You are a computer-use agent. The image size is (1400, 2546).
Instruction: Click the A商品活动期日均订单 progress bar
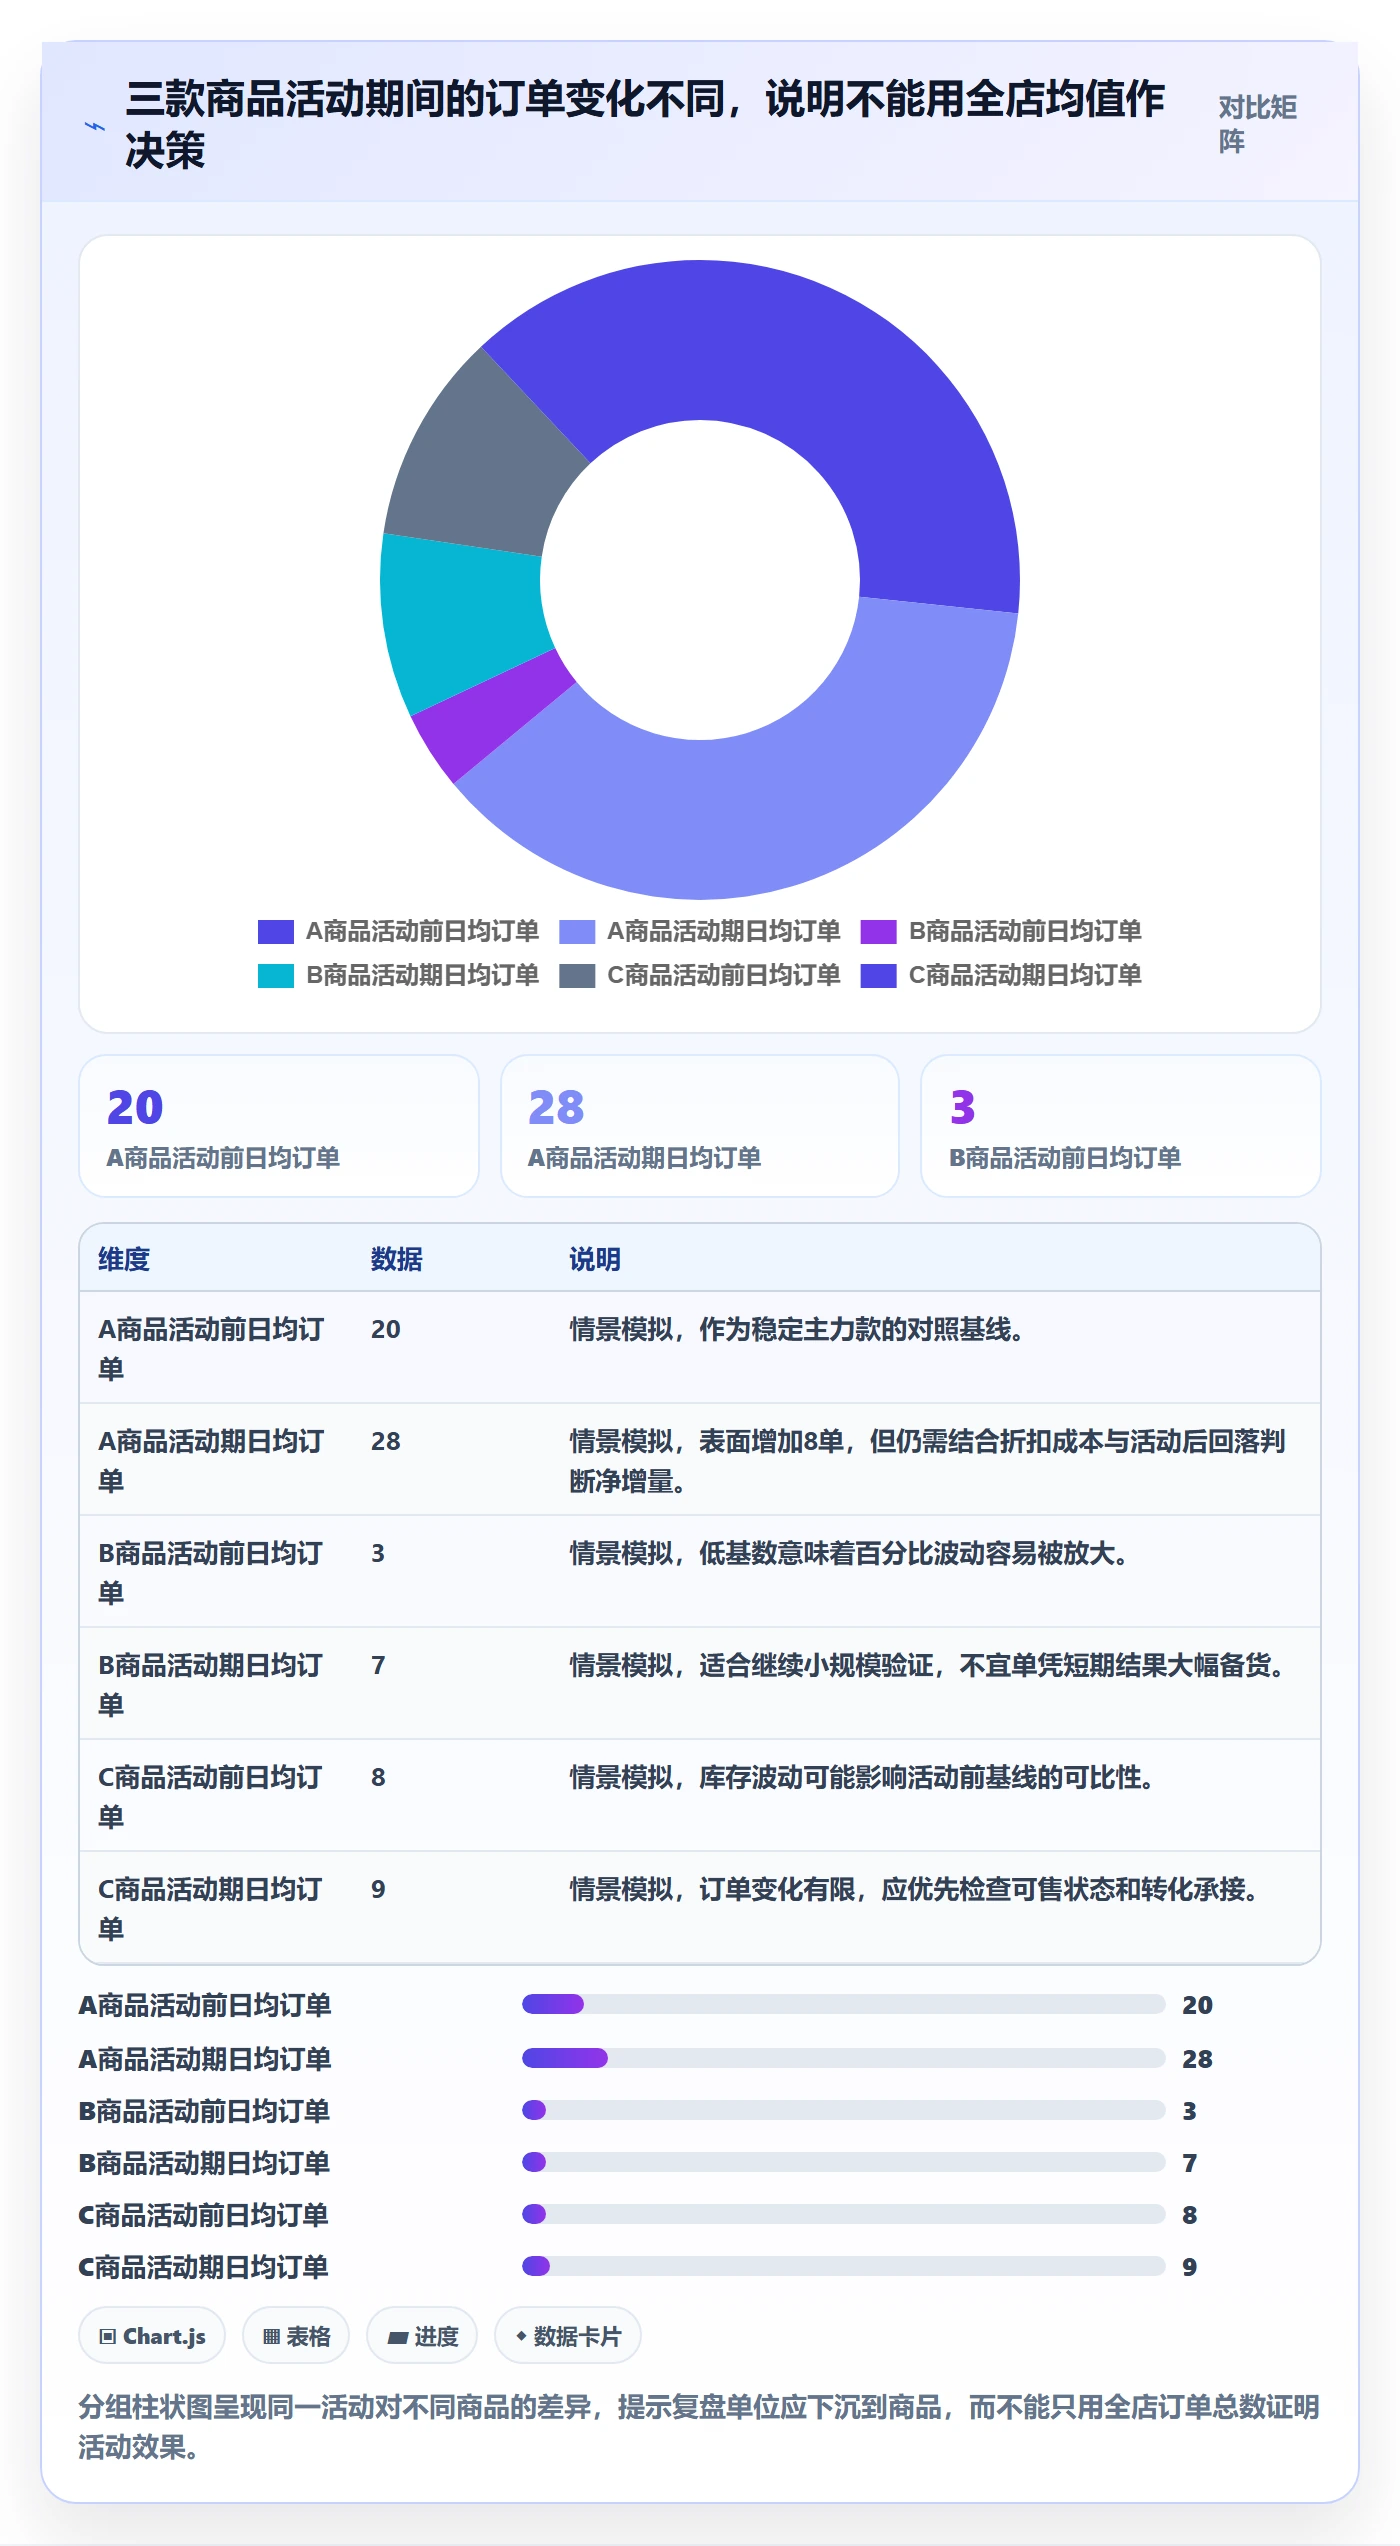pyautogui.click(x=843, y=2058)
